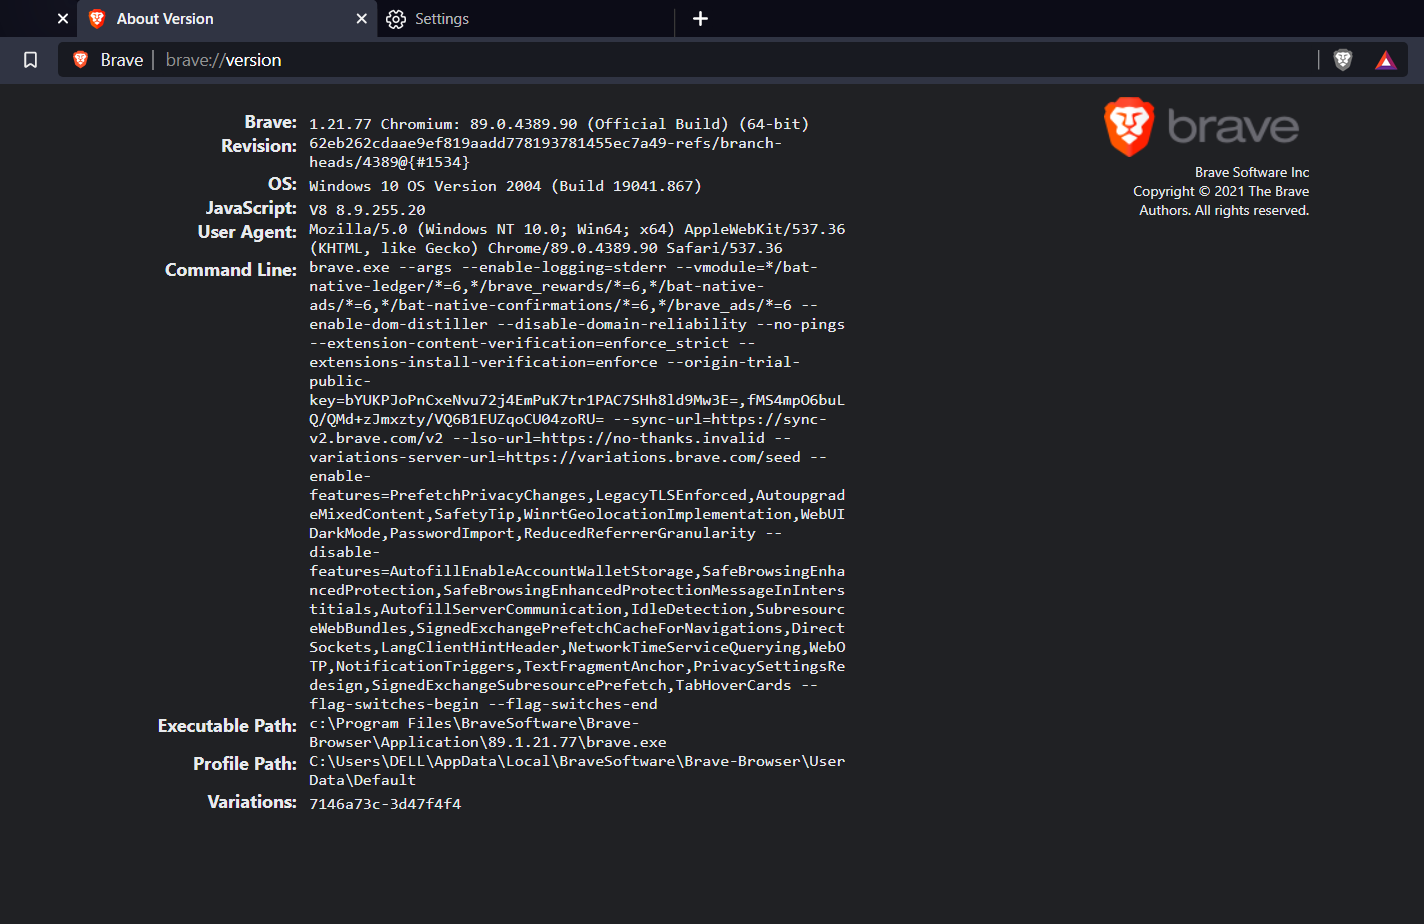This screenshot has width=1424, height=924.
Task: Click the large Brave lion logo on the page
Action: pyautogui.click(x=1129, y=127)
